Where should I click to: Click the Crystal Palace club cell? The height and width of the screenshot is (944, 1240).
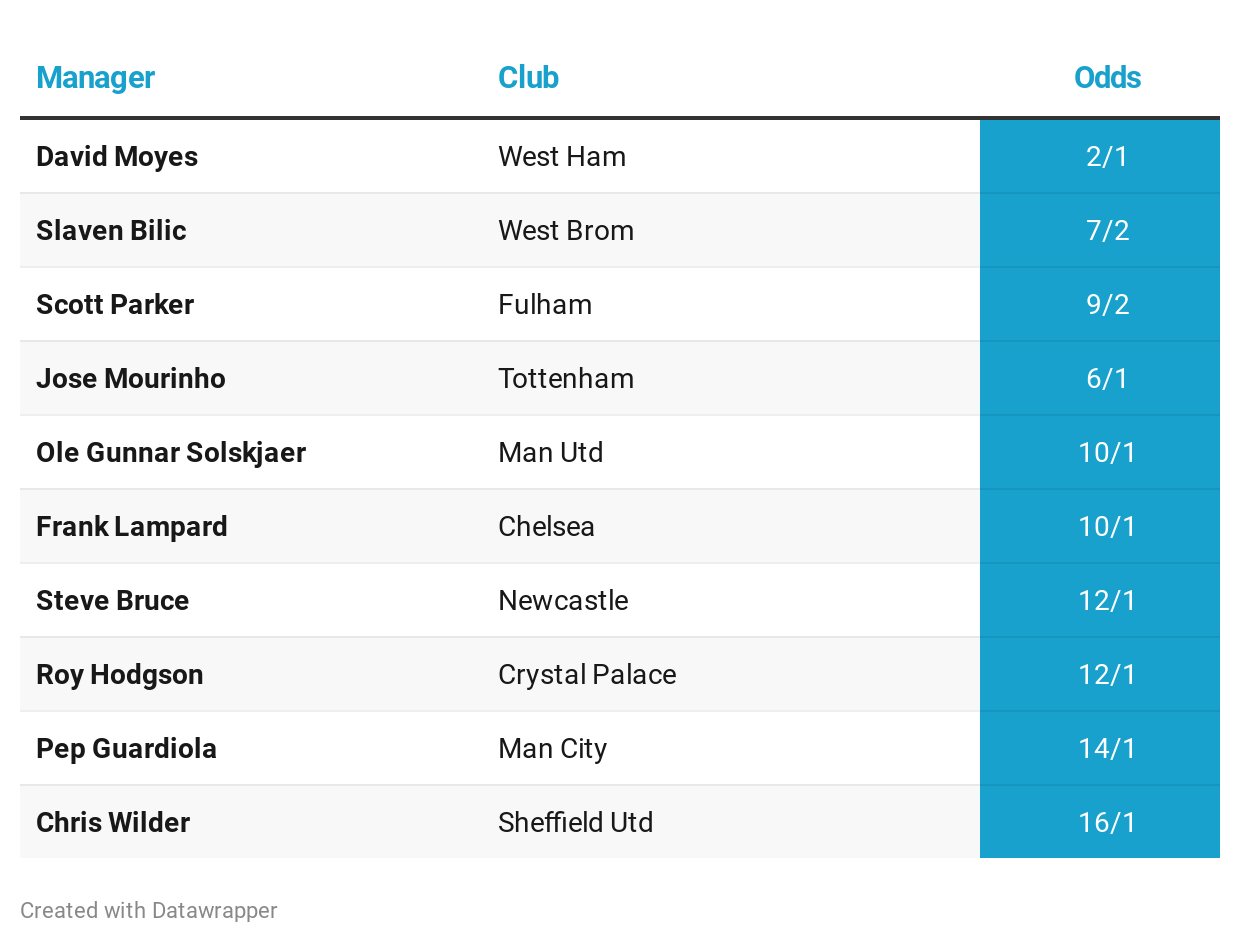(x=587, y=674)
